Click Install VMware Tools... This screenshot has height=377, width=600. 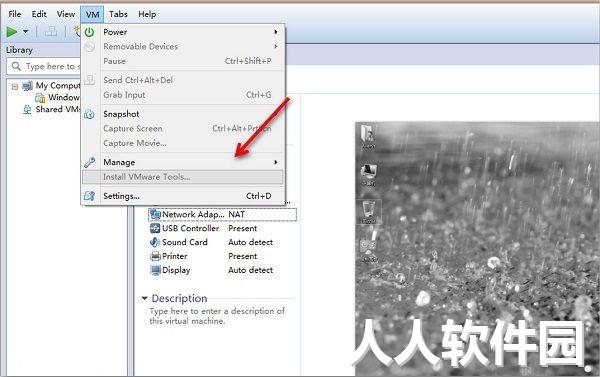(183, 177)
